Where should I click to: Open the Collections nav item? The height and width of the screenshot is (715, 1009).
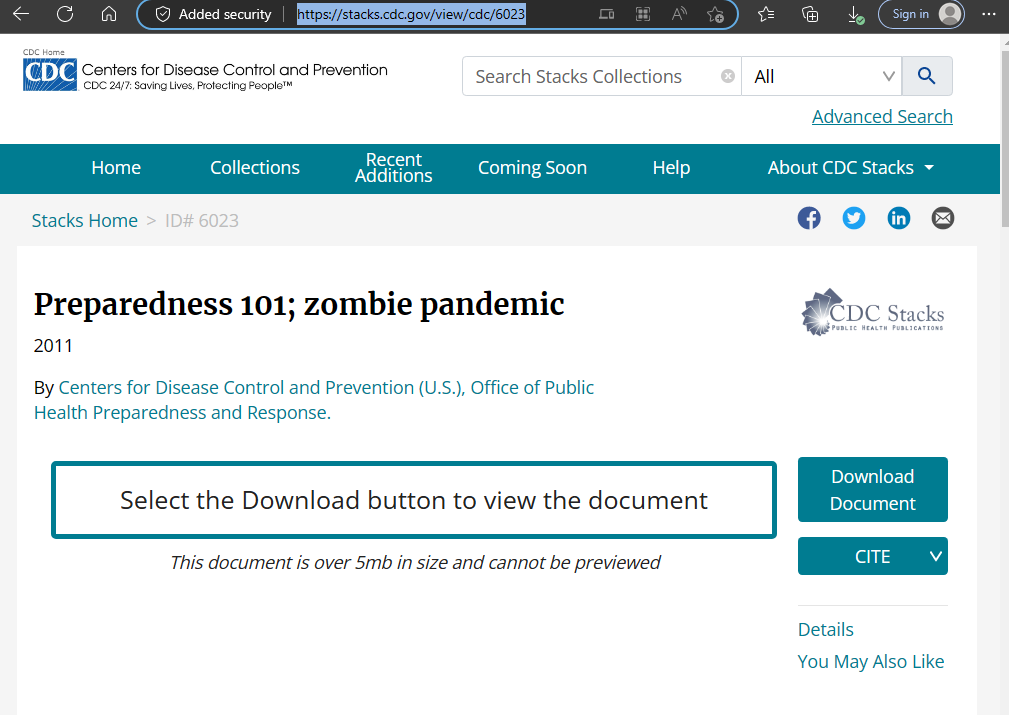(x=255, y=167)
